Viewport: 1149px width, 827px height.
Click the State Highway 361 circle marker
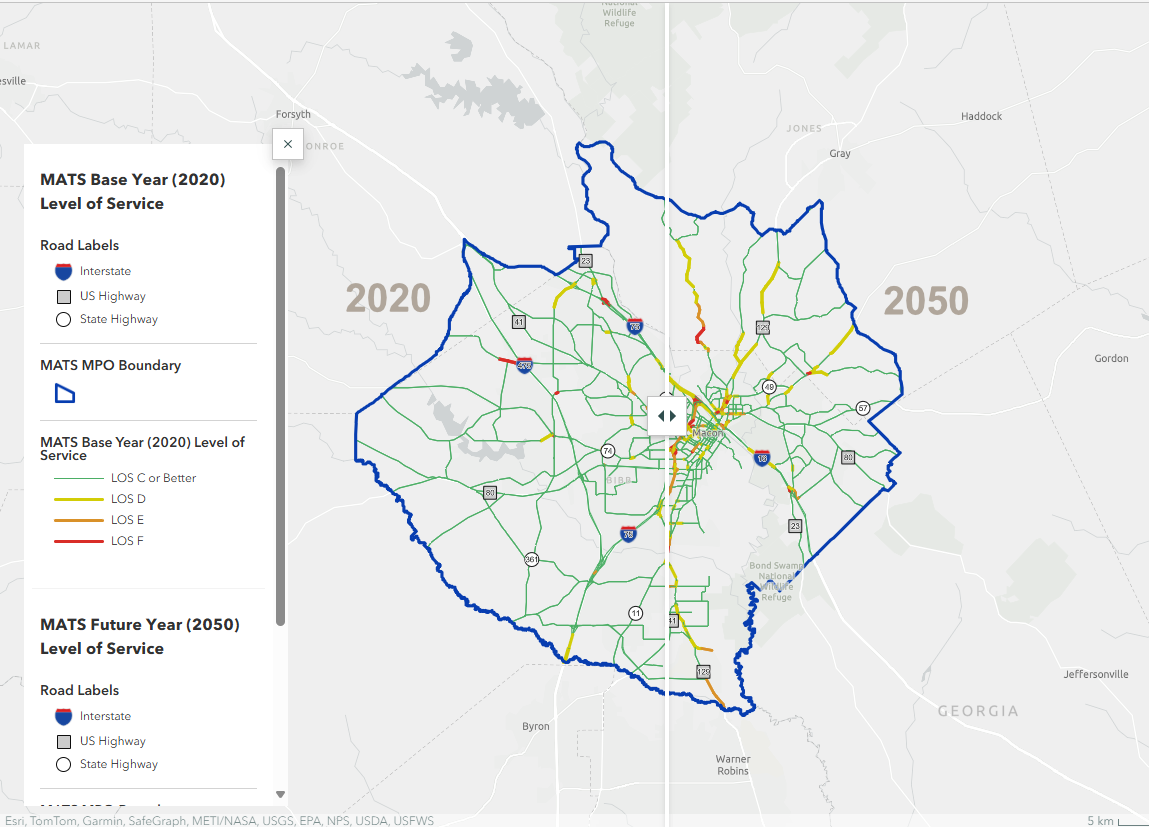tap(532, 560)
